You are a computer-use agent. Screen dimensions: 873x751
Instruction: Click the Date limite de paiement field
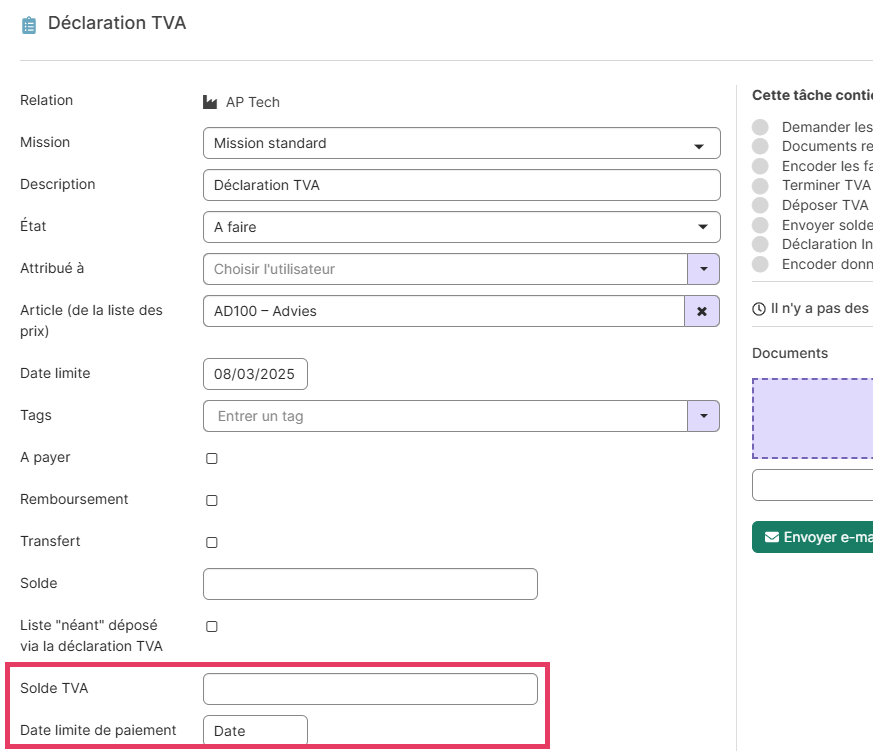pyautogui.click(x=255, y=731)
